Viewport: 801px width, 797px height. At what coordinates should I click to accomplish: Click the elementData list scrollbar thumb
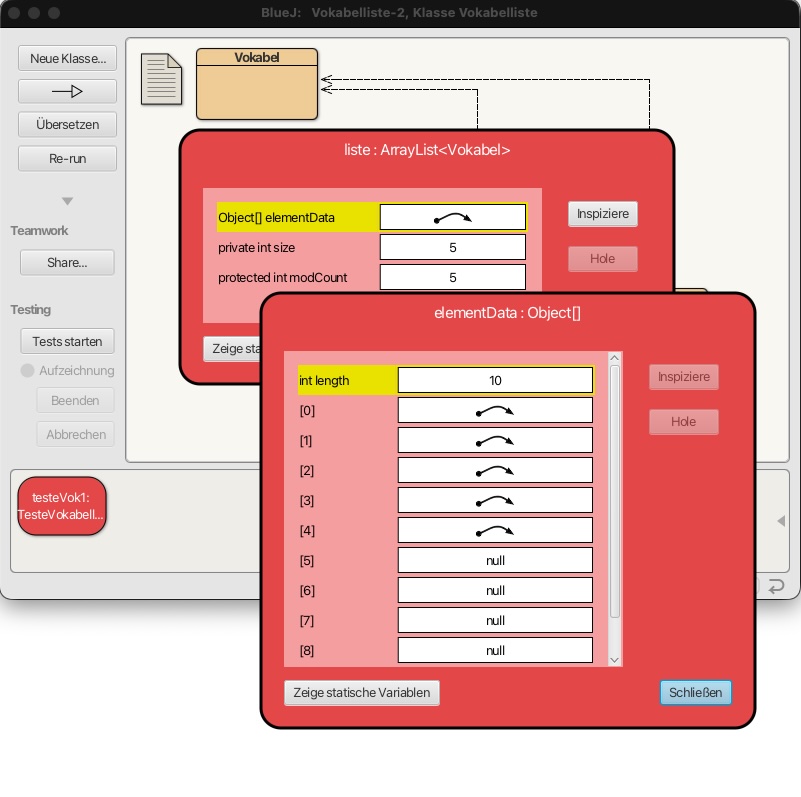pos(615,491)
